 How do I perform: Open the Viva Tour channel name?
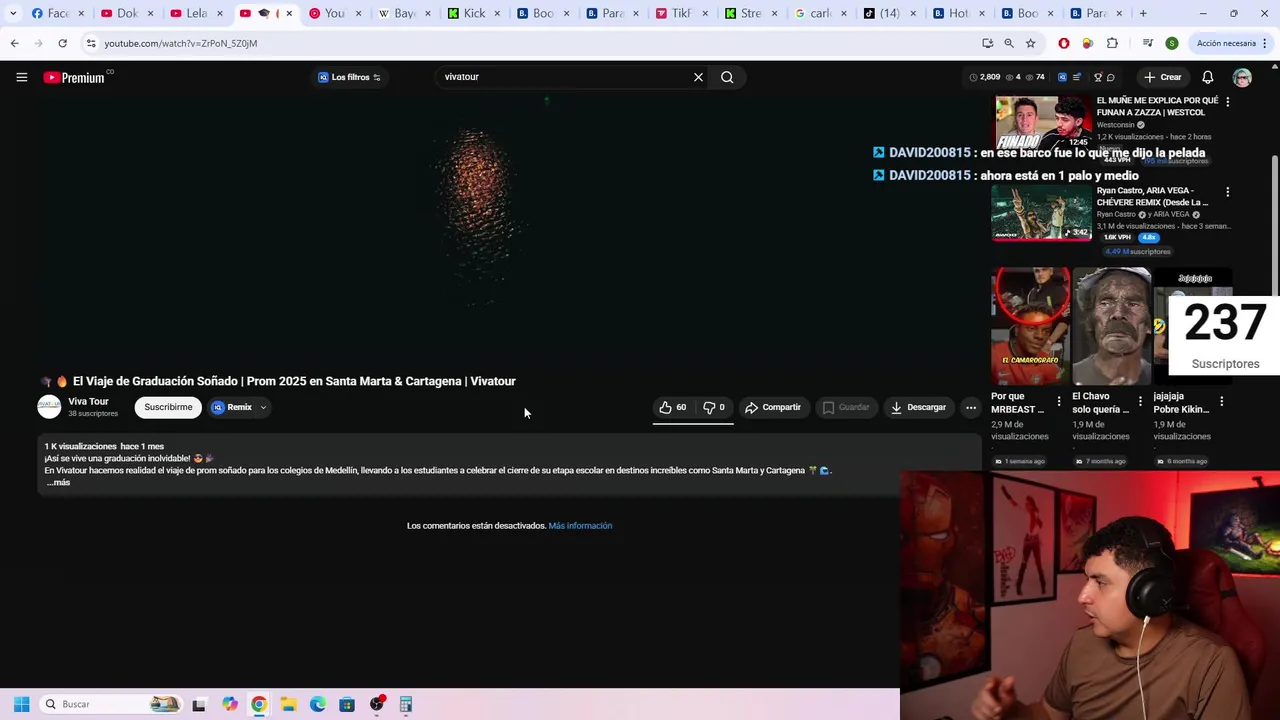point(88,402)
